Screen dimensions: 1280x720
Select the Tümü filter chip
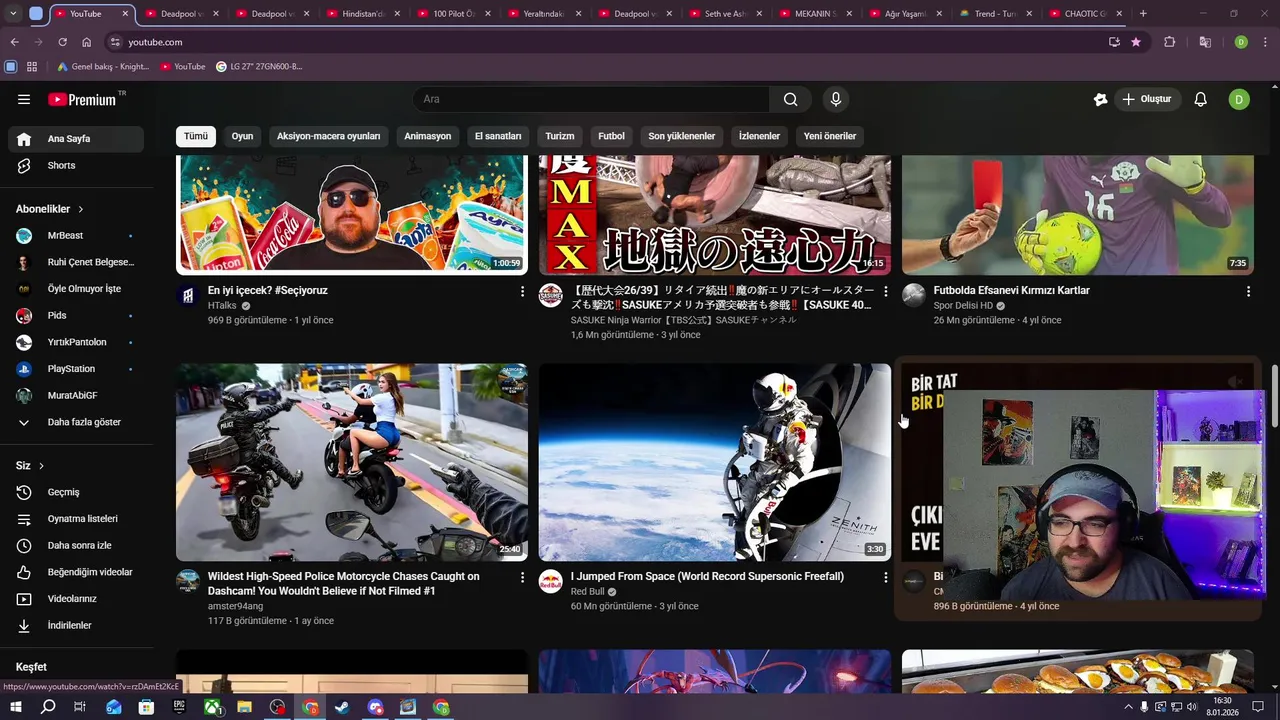pos(196,136)
